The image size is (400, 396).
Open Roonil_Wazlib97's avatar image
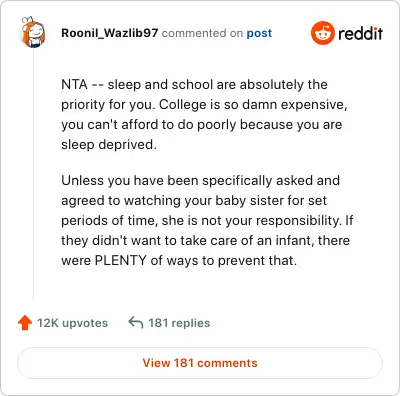[x=33, y=32]
